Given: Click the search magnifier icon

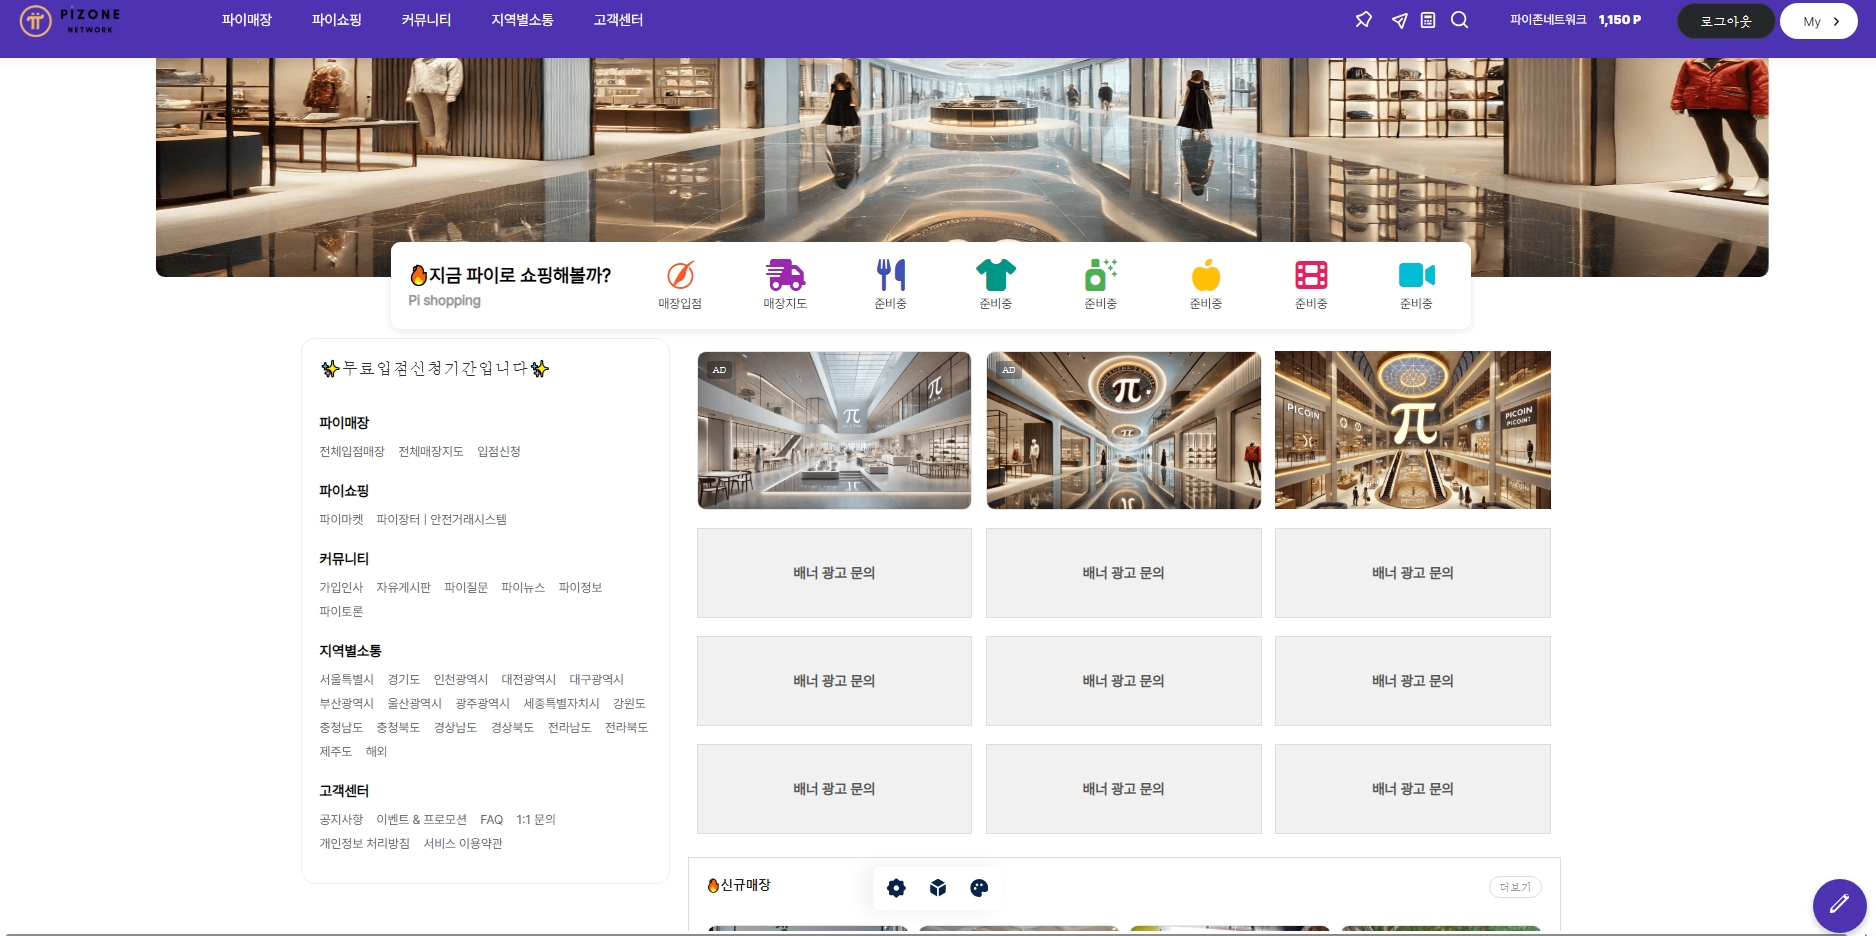Looking at the screenshot, I should (x=1460, y=20).
